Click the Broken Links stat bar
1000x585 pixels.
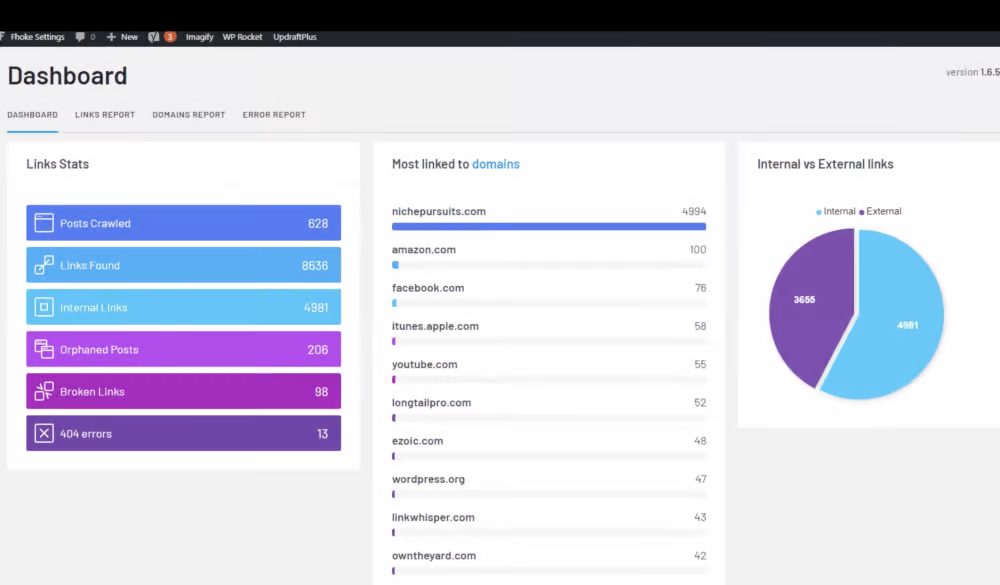pyautogui.click(x=184, y=391)
